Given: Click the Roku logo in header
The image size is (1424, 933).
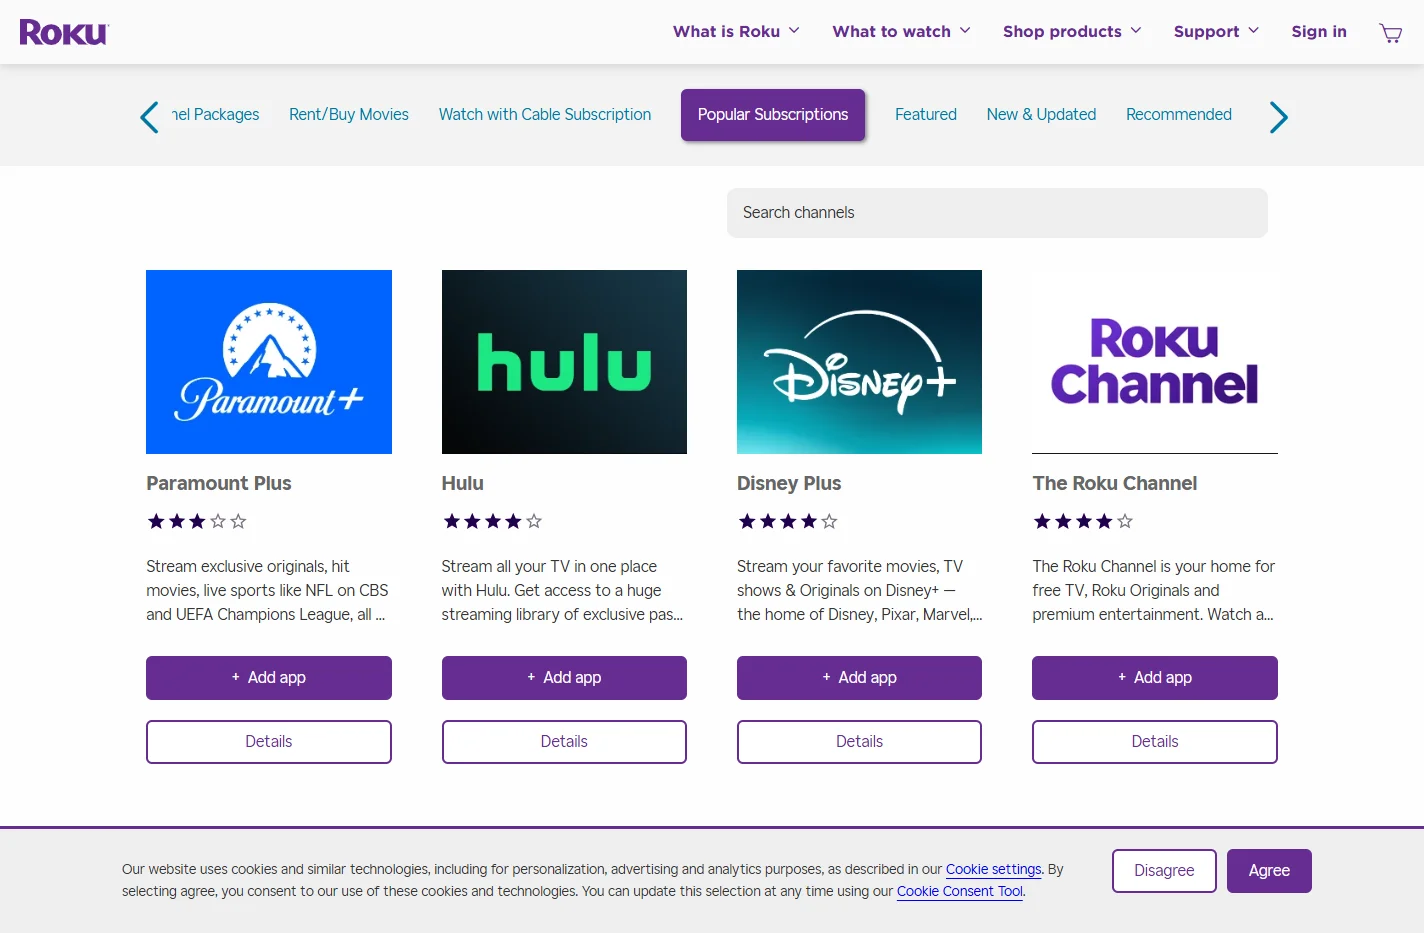Looking at the screenshot, I should point(64,32).
